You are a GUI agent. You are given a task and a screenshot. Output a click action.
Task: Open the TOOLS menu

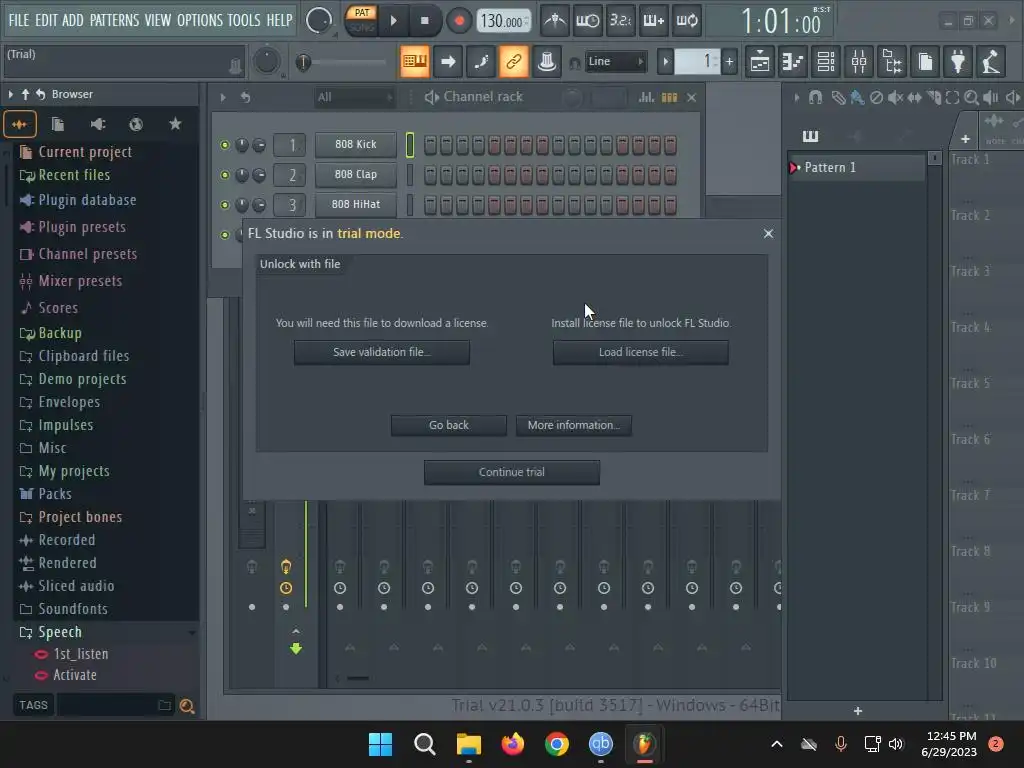(244, 20)
